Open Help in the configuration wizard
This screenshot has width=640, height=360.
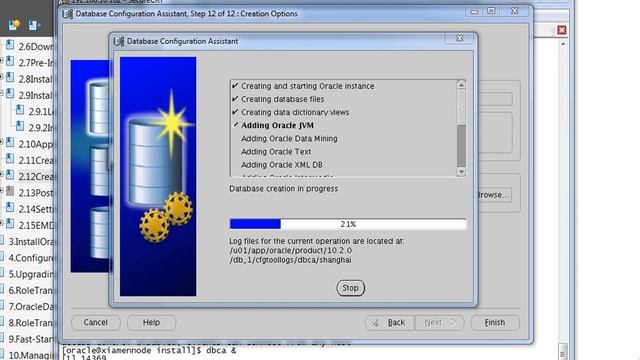pos(151,322)
